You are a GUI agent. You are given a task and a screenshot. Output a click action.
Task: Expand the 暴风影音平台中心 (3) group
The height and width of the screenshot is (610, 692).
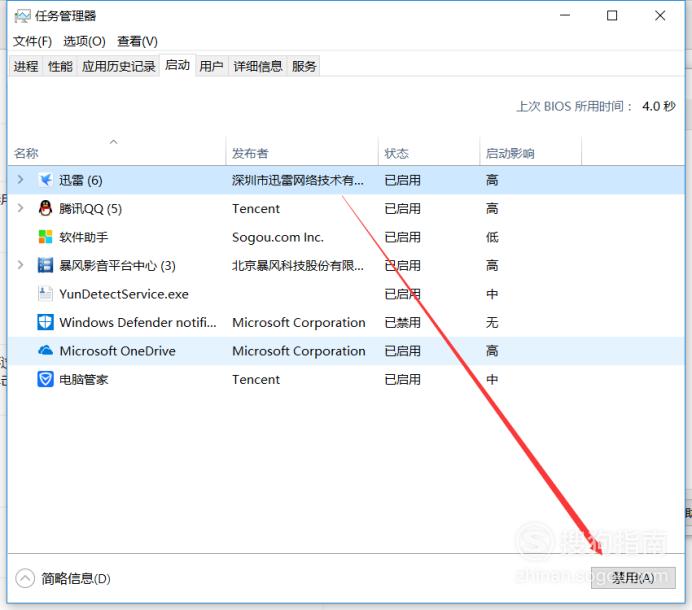coord(20,265)
